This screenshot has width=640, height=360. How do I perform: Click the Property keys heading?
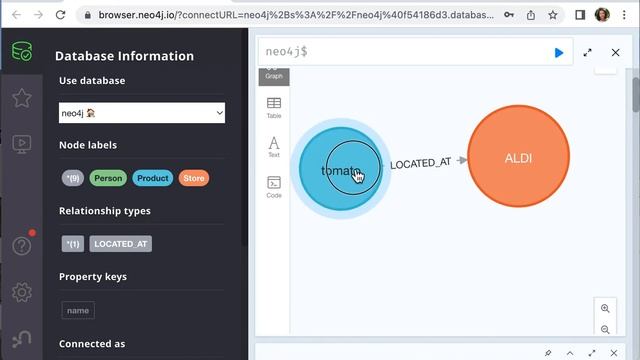point(93,277)
